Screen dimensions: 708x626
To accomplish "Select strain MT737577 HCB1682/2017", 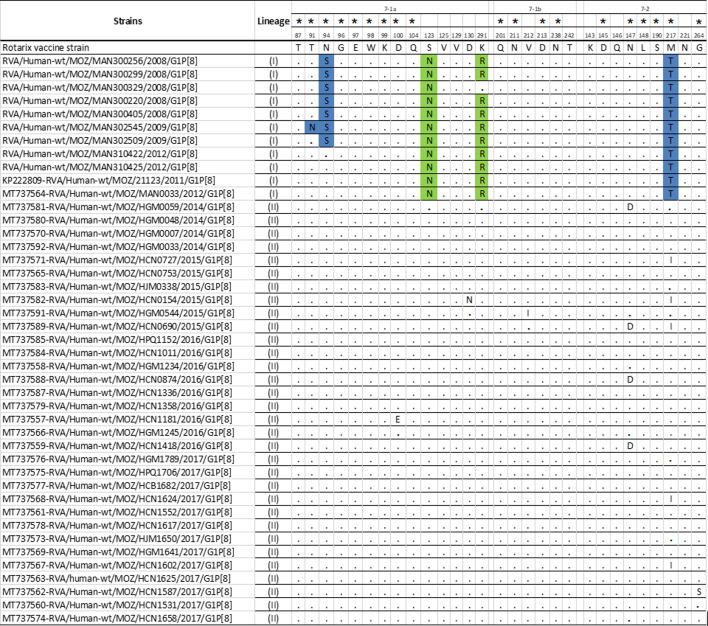I will [x=116, y=486].
